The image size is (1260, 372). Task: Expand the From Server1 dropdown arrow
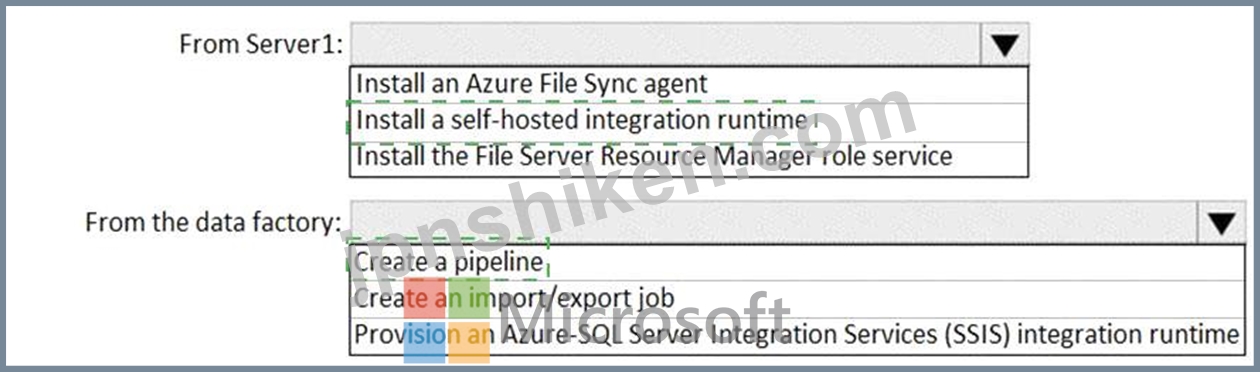[x=1005, y=45]
